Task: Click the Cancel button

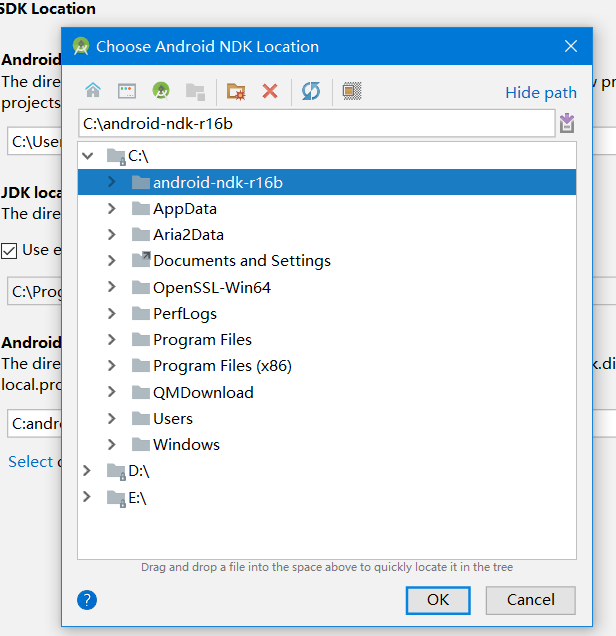Action: pos(530,600)
